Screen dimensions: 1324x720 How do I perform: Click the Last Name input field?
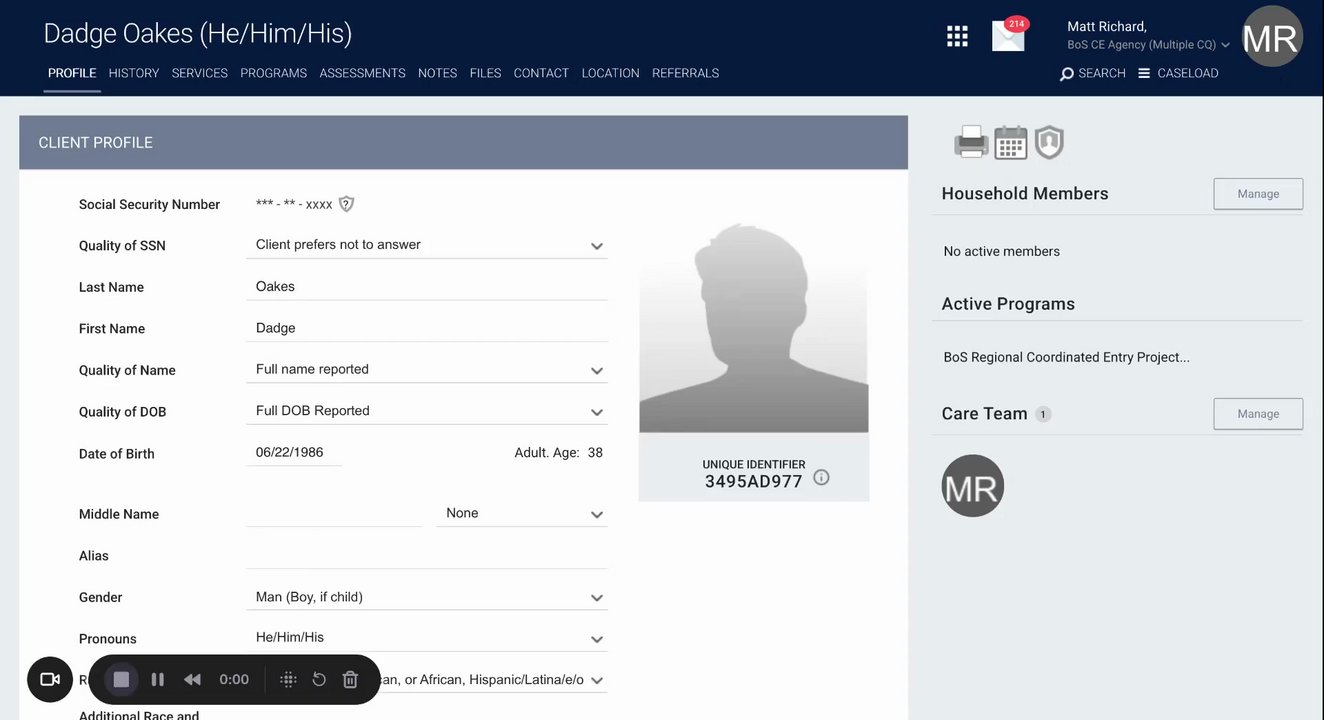pyautogui.click(x=427, y=287)
